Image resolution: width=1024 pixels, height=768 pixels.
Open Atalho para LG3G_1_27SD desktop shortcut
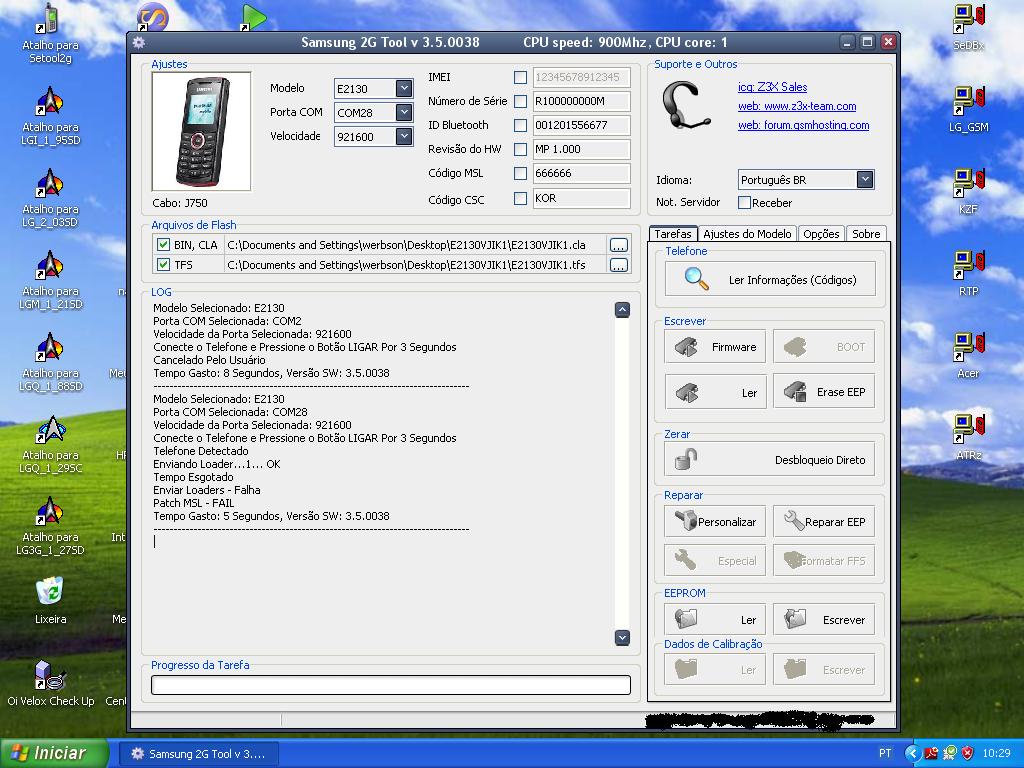(50, 526)
